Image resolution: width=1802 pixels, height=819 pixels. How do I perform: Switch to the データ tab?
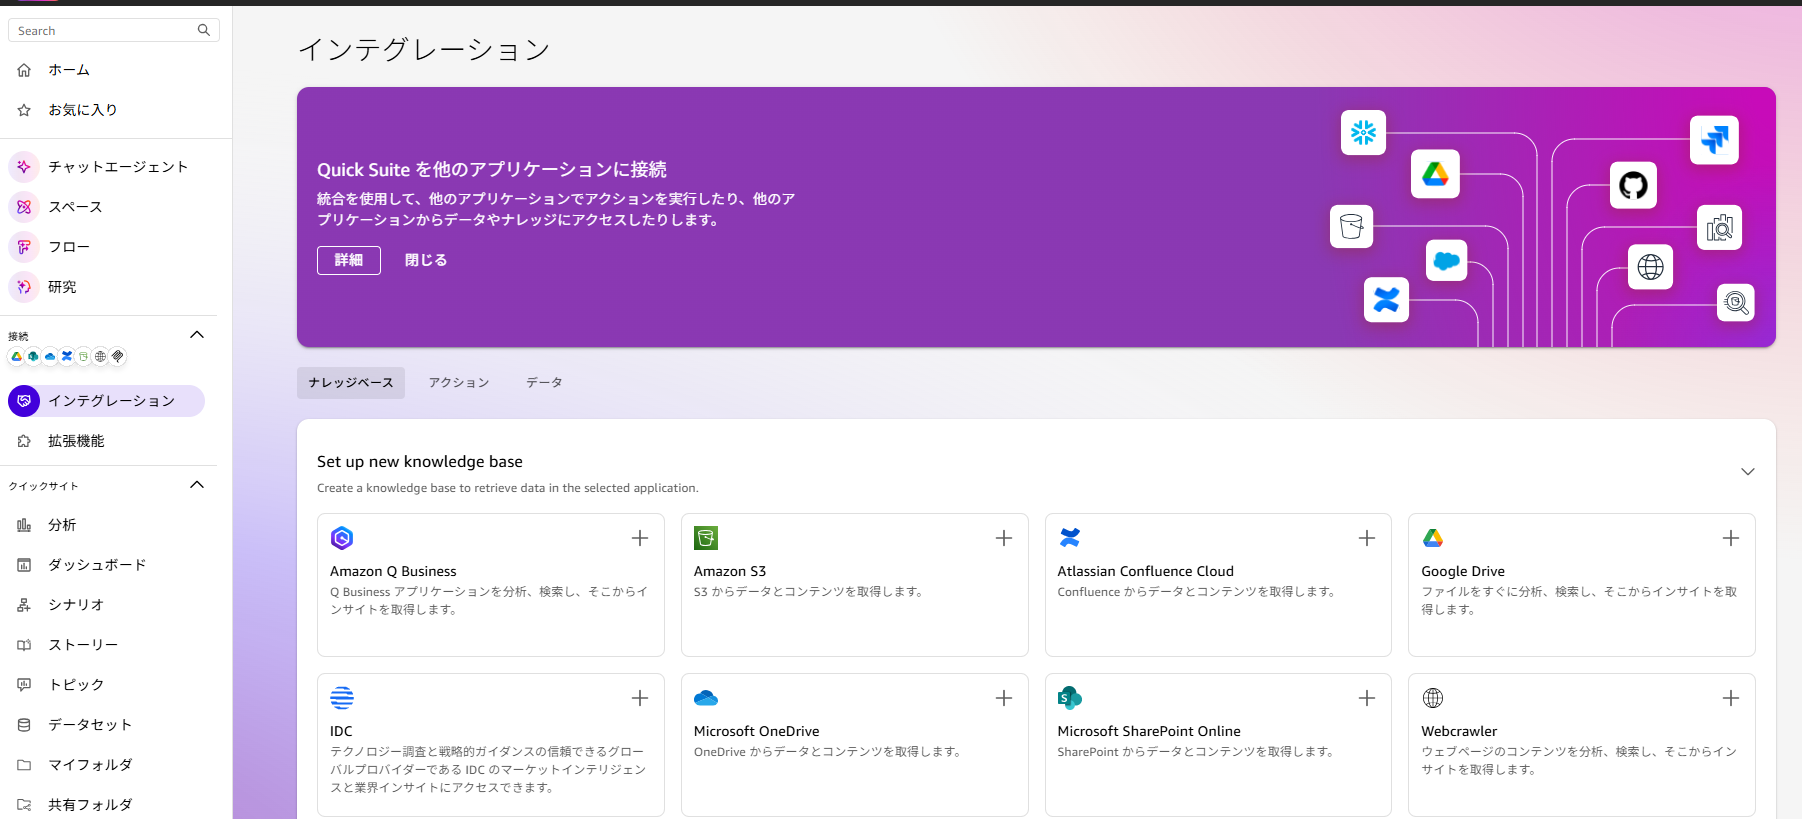point(544,383)
